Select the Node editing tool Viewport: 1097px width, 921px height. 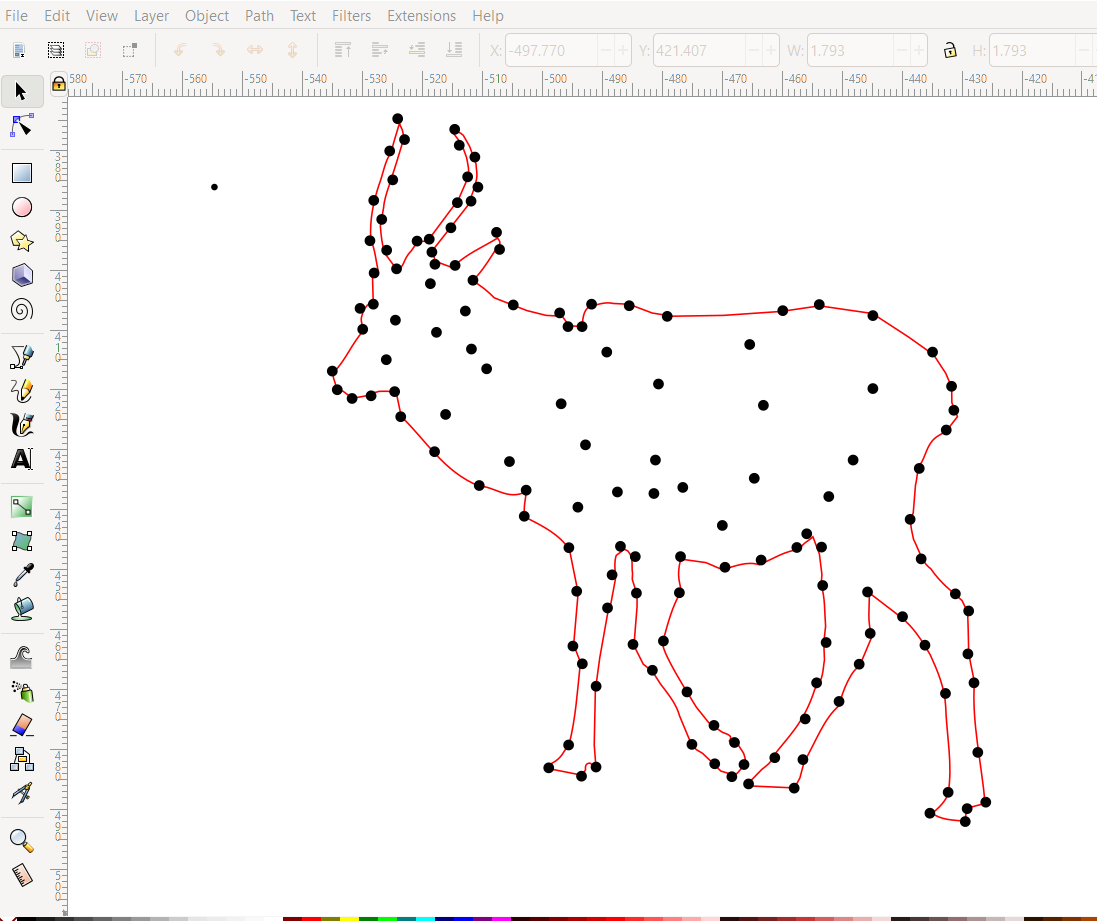21,125
